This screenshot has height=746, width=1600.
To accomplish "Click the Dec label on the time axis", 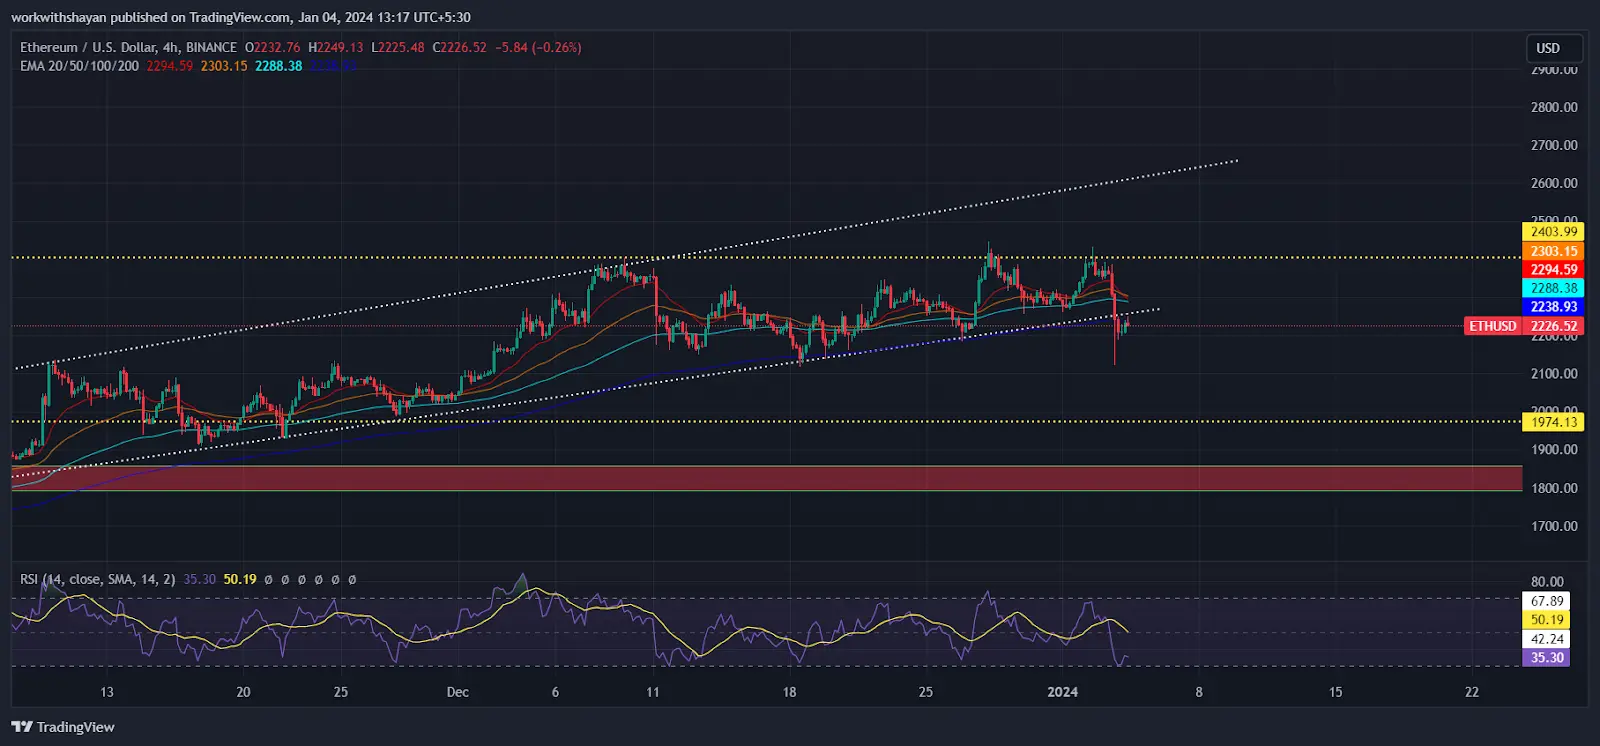I will coord(458,692).
